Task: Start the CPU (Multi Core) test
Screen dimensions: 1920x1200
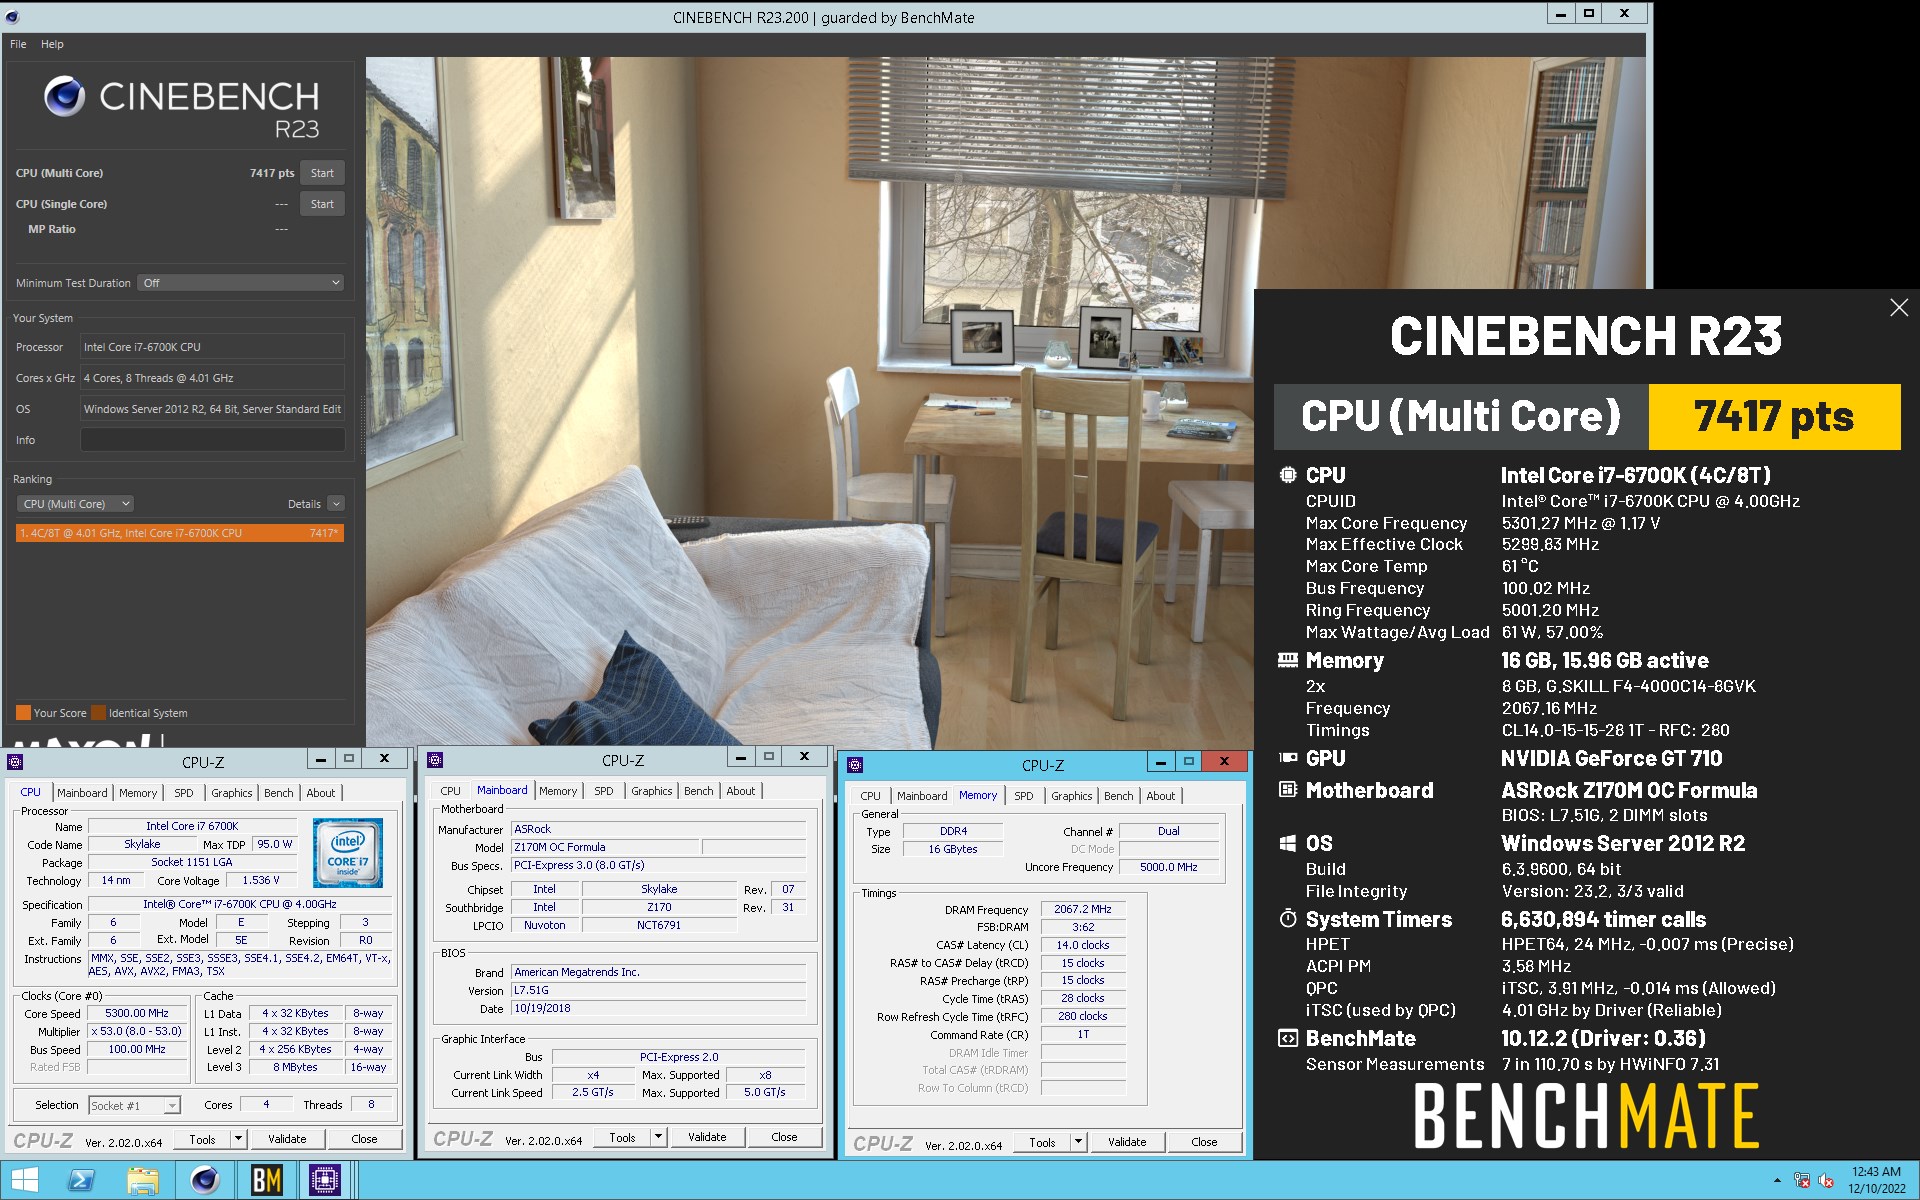Action: (x=322, y=173)
